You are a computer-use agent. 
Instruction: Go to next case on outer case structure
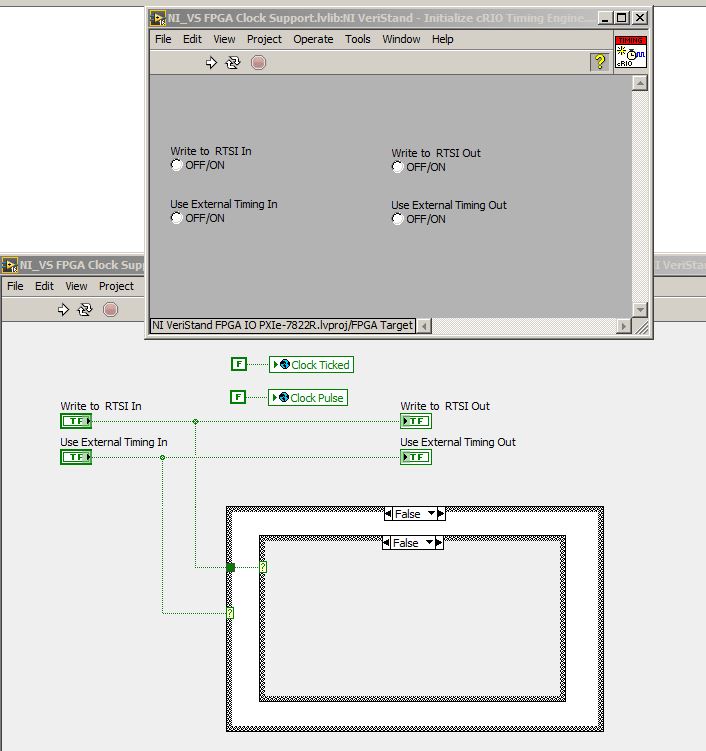(441, 514)
